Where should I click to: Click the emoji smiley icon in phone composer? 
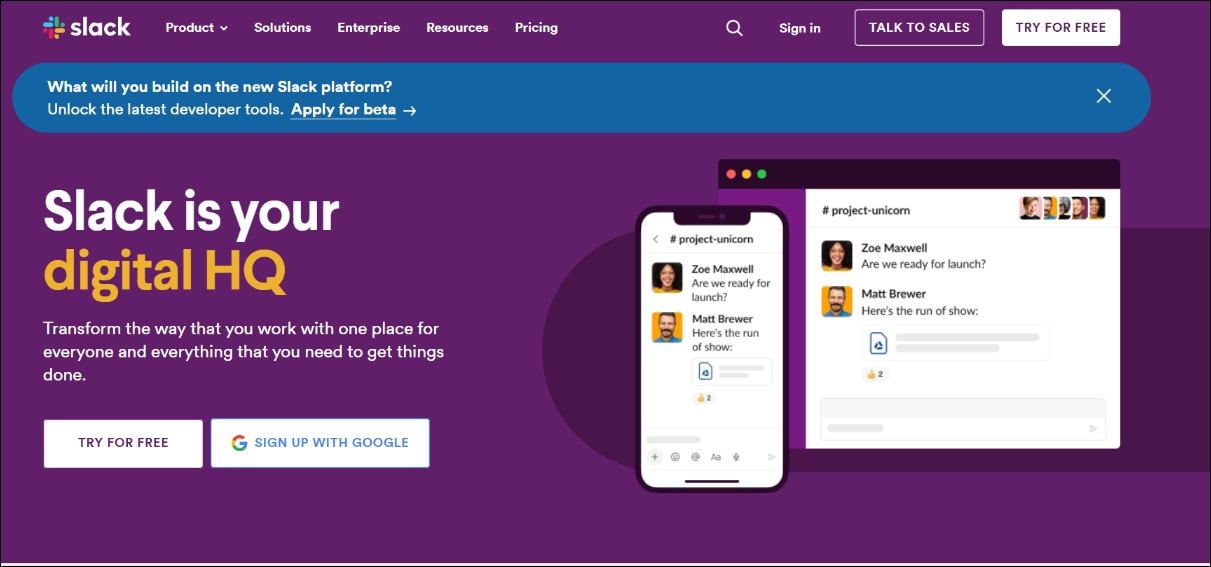coord(675,457)
